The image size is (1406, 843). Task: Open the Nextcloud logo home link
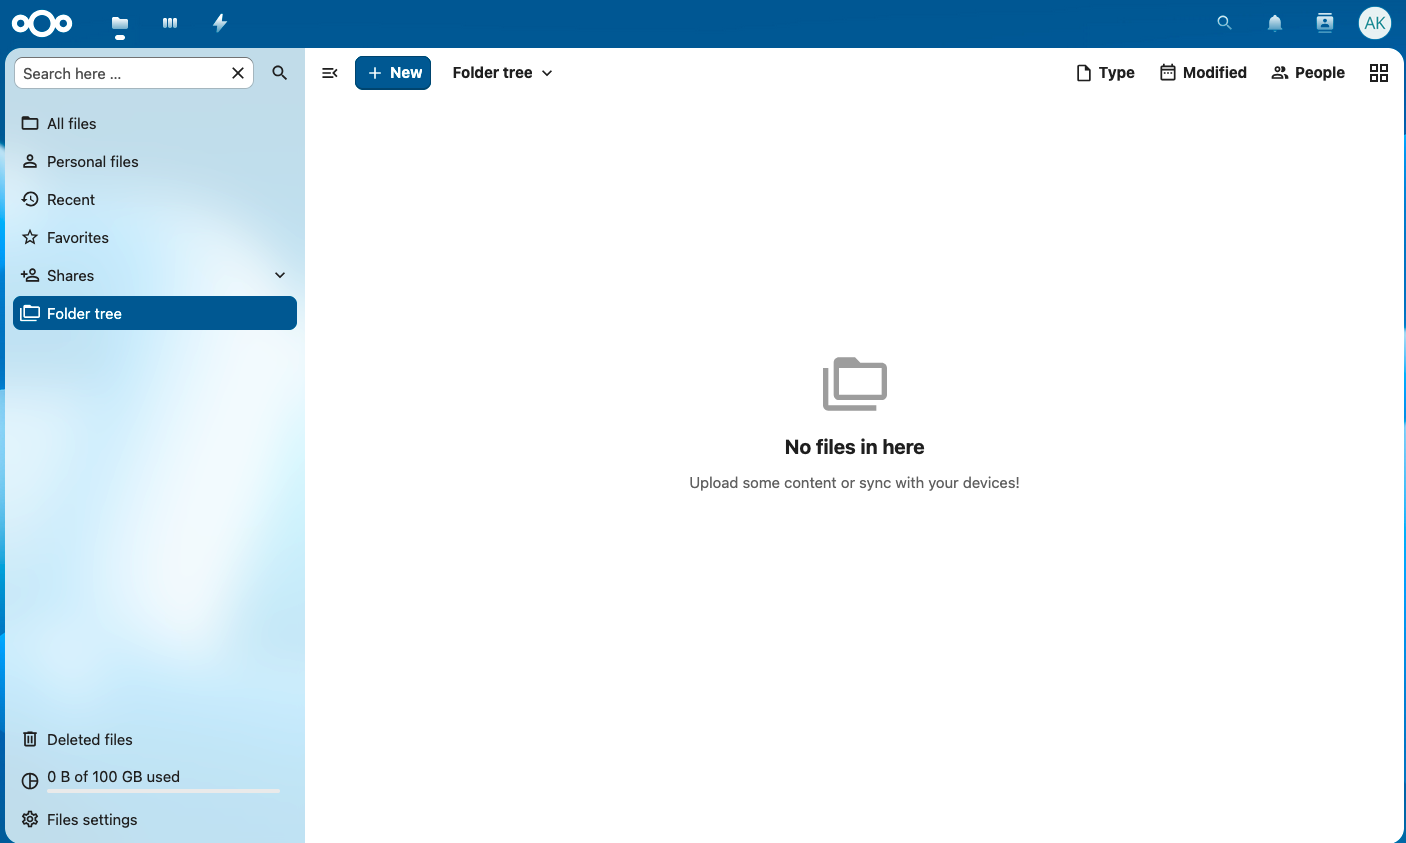tap(42, 23)
